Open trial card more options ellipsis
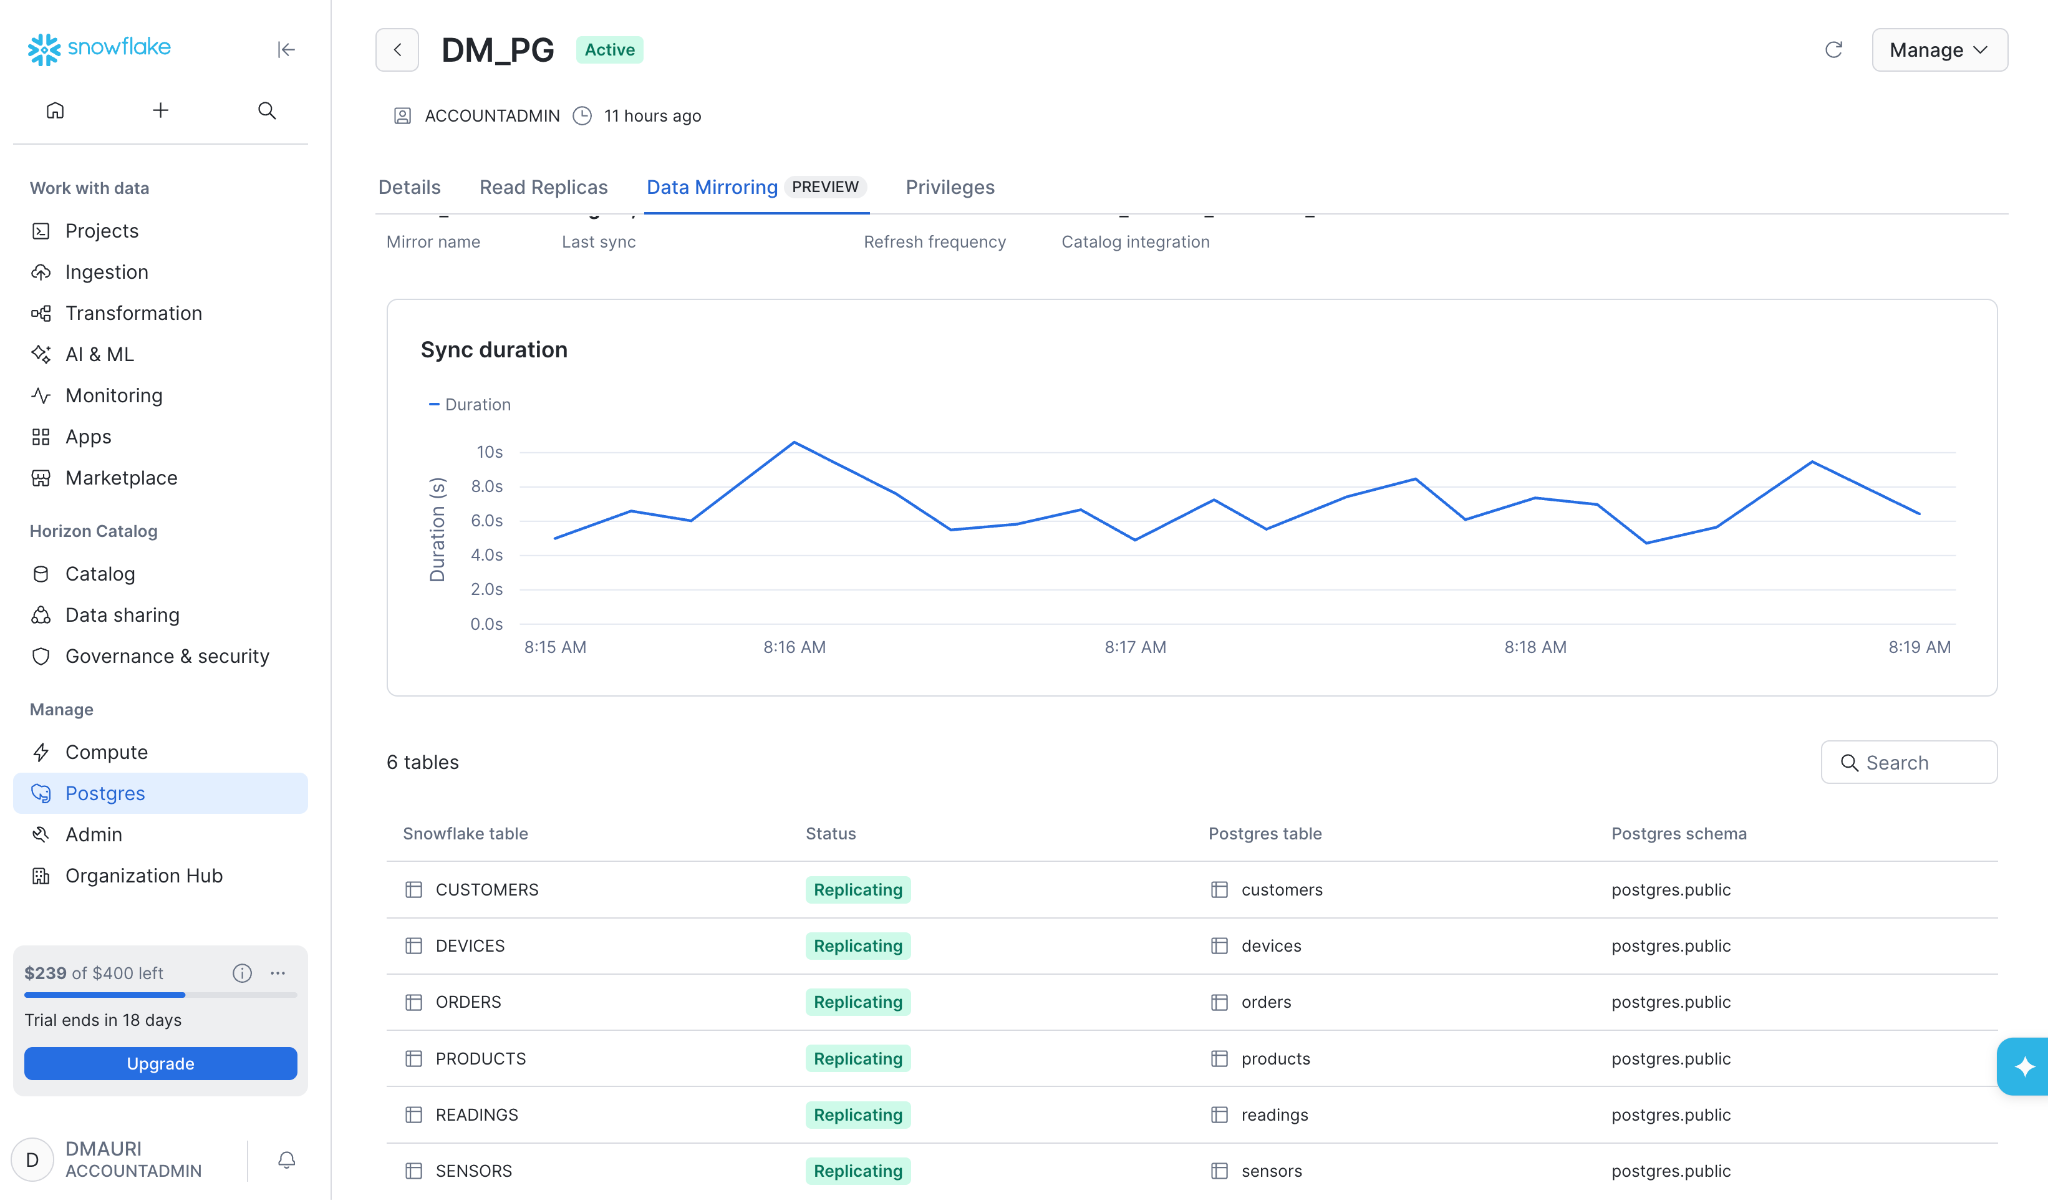Viewport: 2048px width, 1200px height. (278, 973)
